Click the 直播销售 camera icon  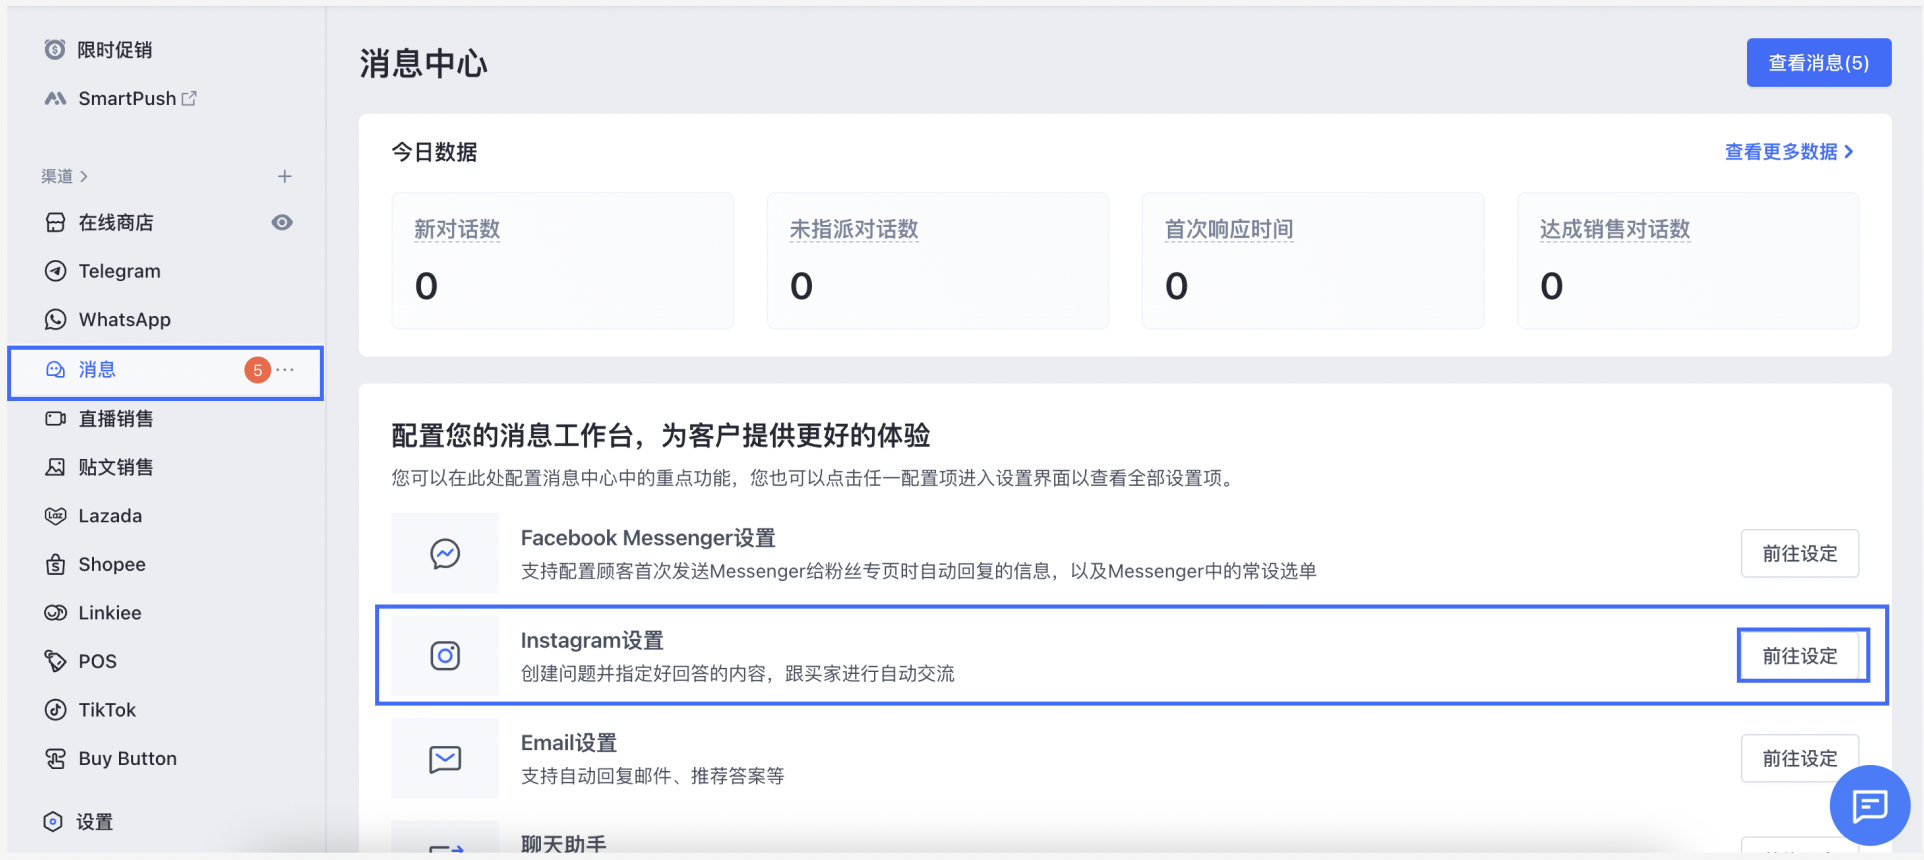[55, 418]
